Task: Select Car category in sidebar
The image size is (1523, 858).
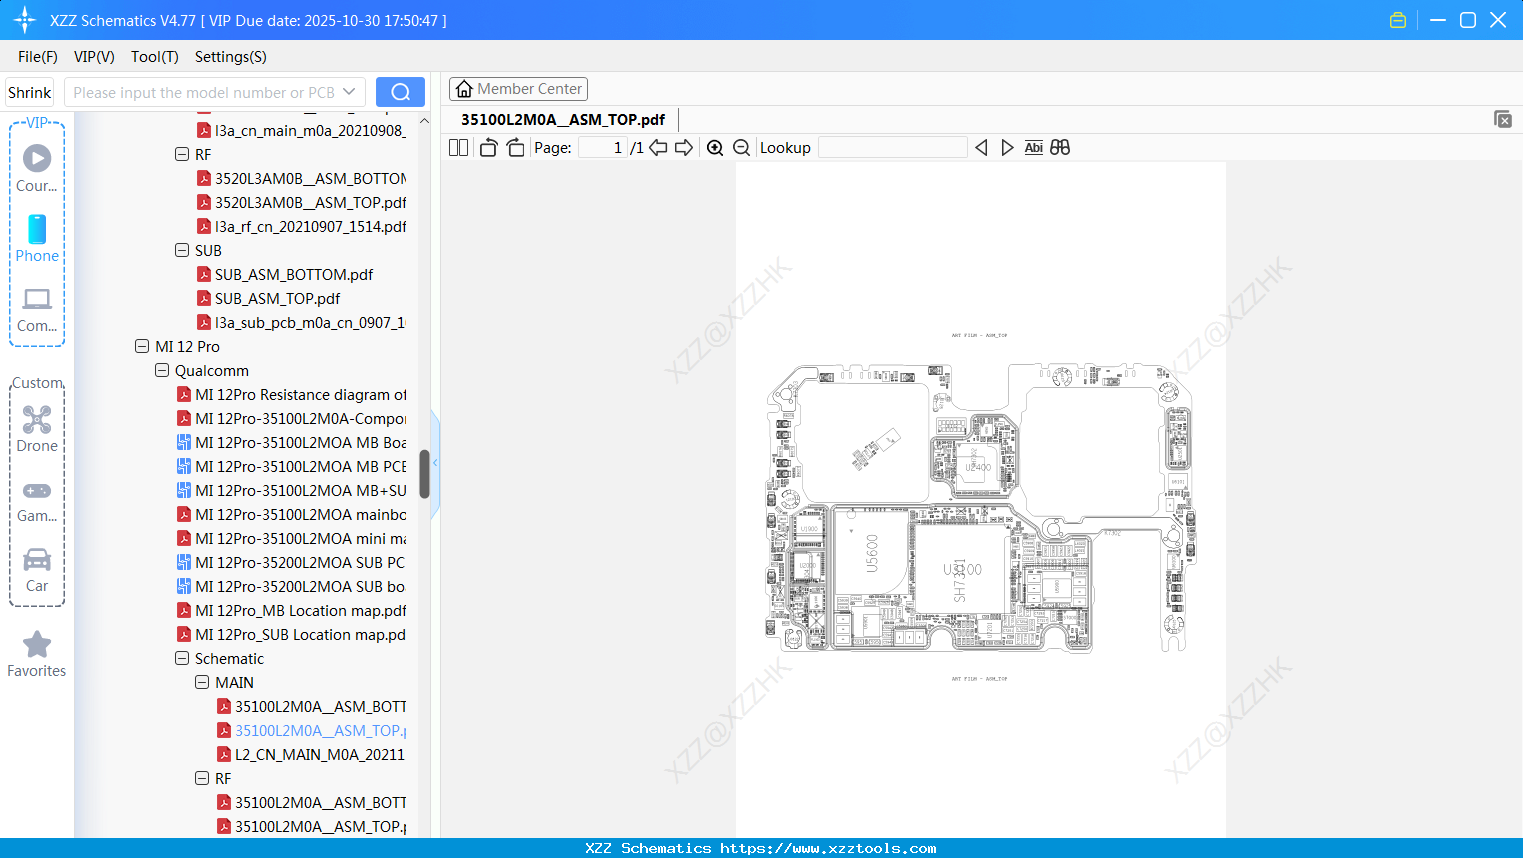Action: point(37,570)
